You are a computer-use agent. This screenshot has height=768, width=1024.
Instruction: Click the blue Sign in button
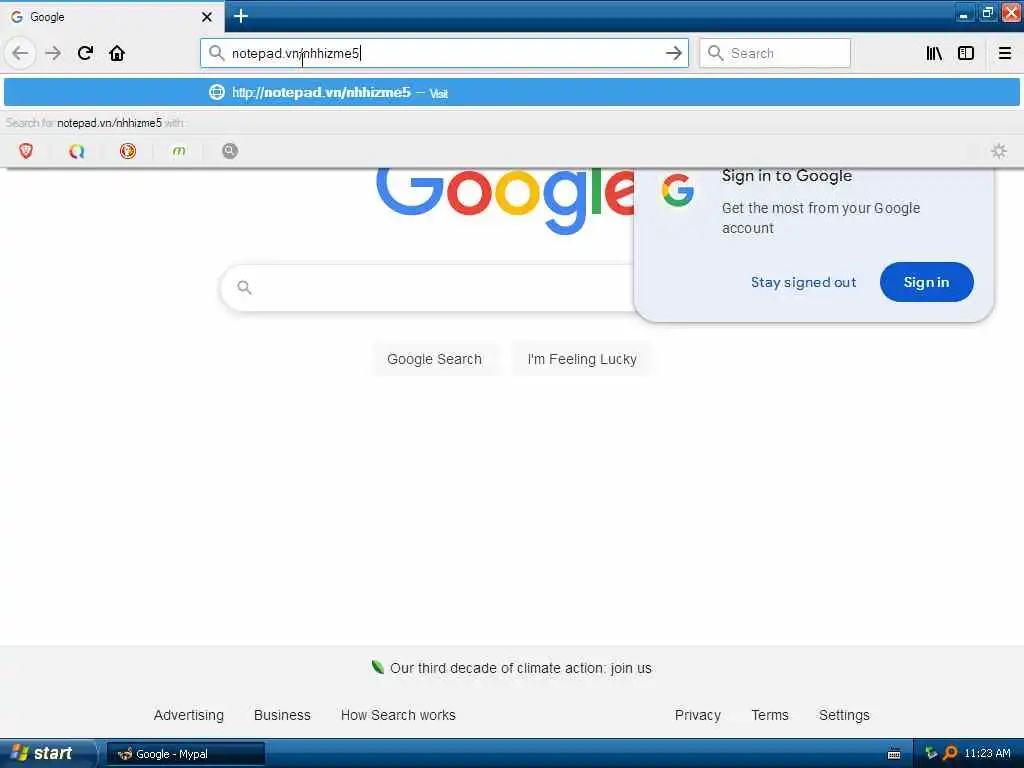tap(926, 282)
